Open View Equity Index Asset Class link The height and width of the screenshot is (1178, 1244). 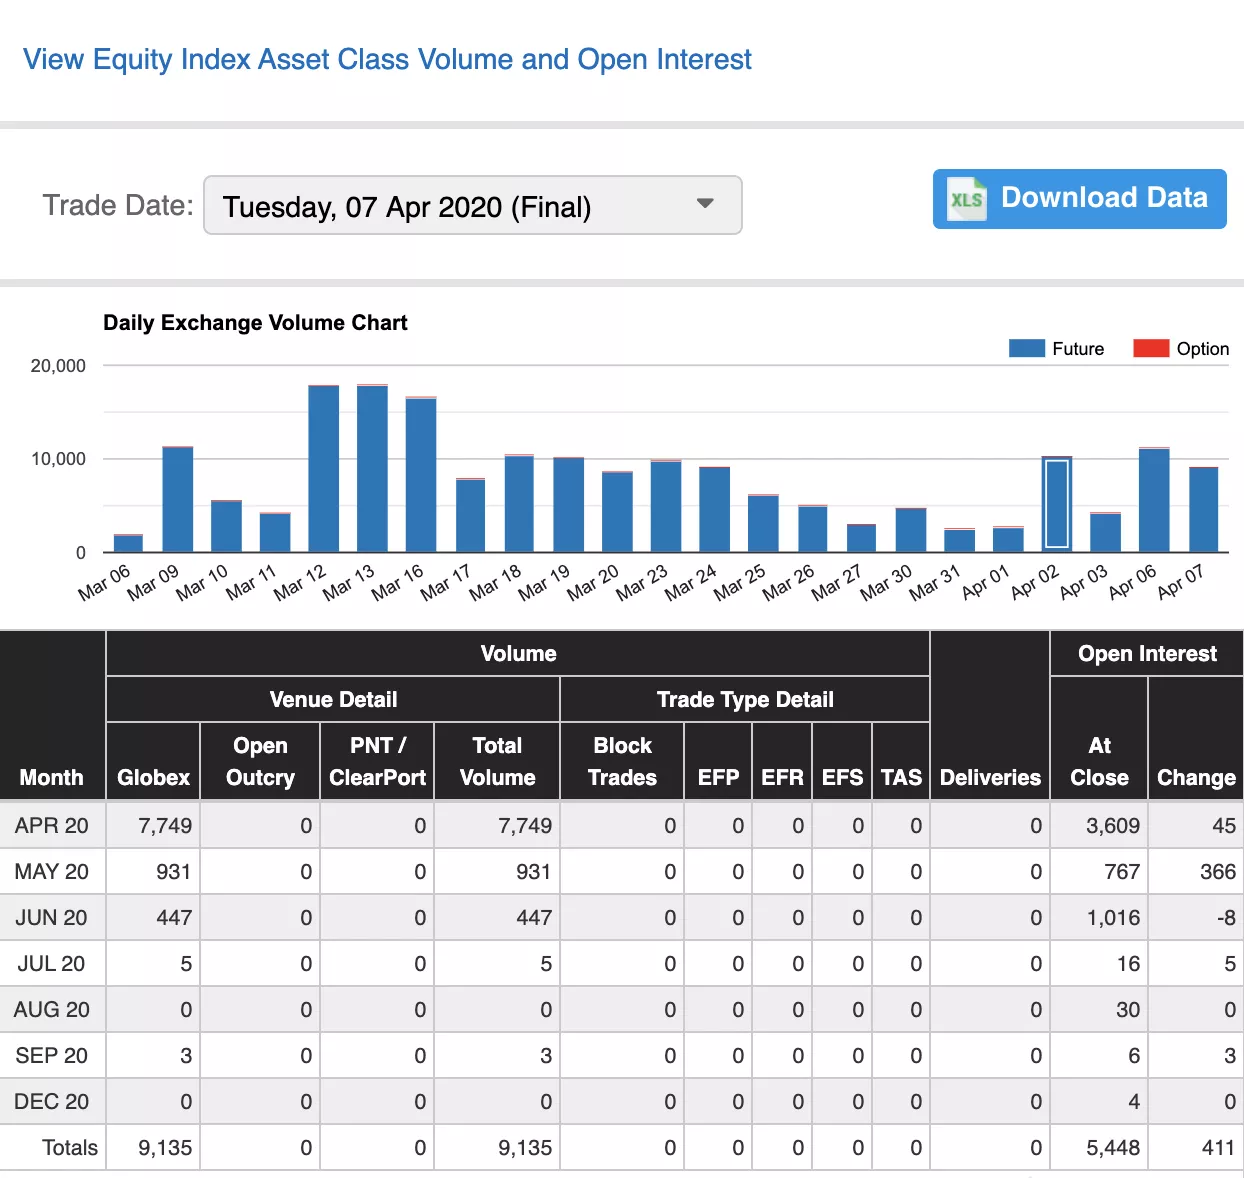[387, 60]
